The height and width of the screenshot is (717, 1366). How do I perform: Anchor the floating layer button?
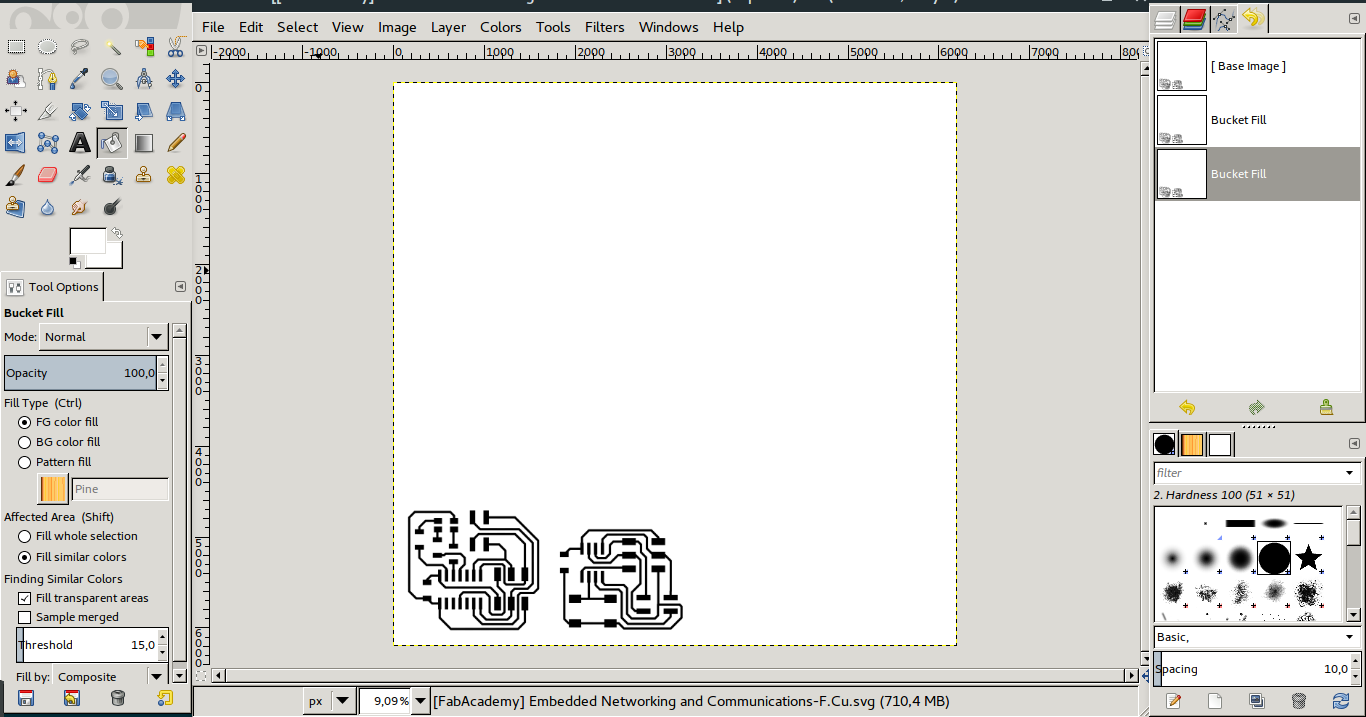pos(1327,407)
